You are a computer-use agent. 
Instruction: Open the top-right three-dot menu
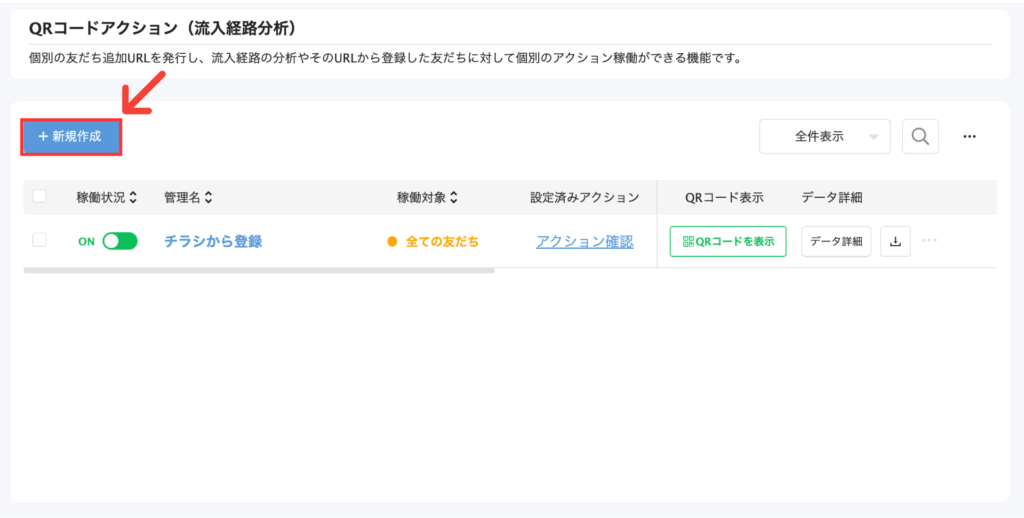click(969, 137)
